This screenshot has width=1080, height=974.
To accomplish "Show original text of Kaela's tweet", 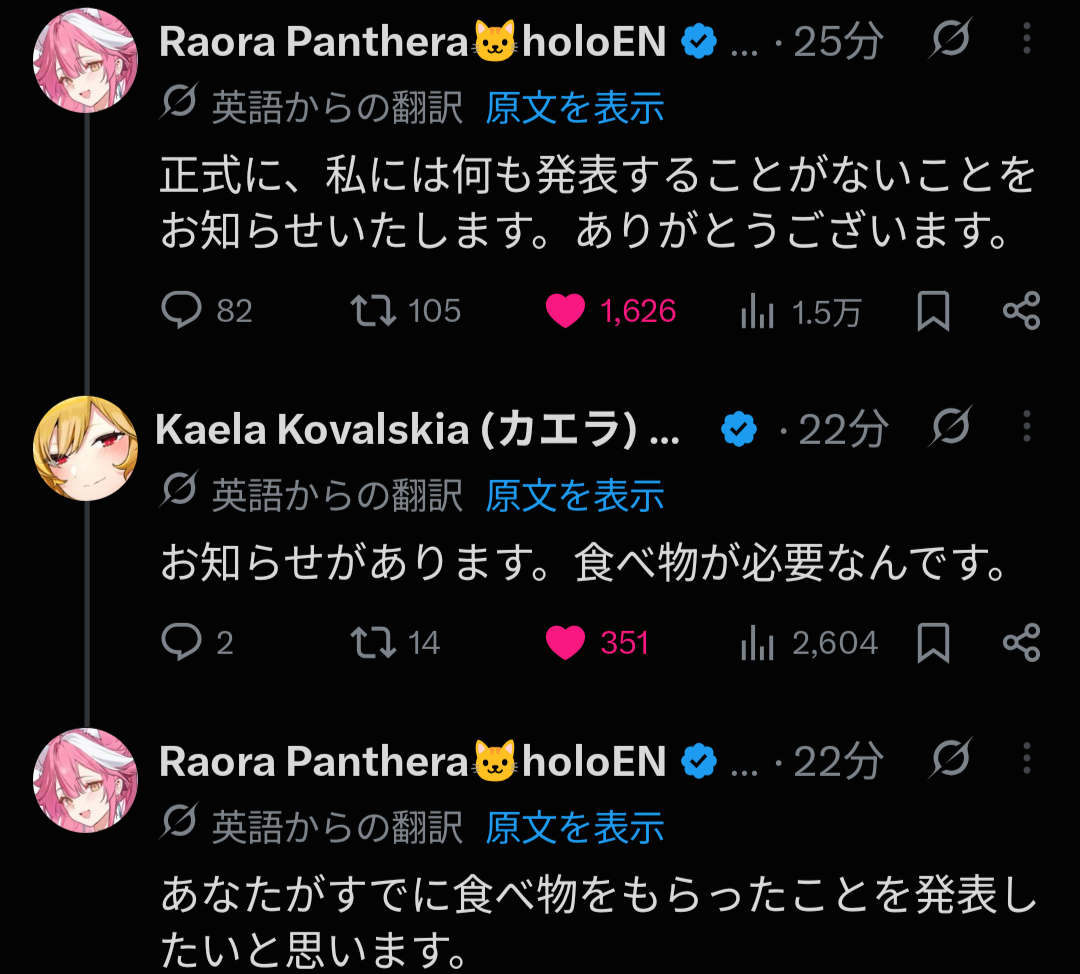I will pyautogui.click(x=574, y=495).
